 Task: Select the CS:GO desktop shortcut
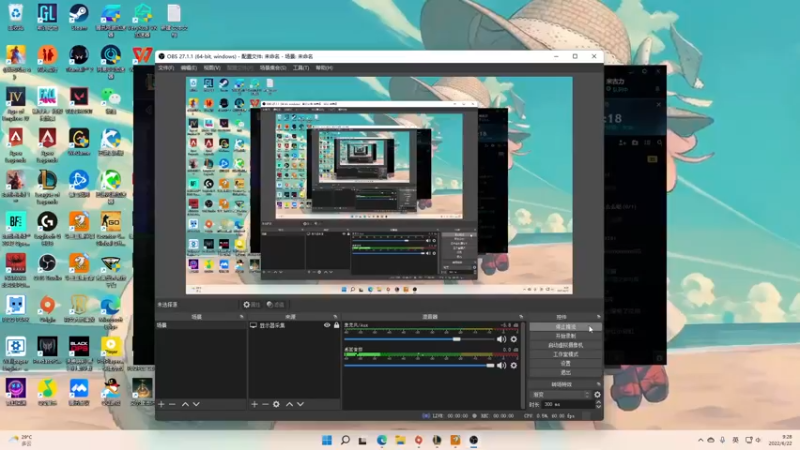tap(111, 229)
